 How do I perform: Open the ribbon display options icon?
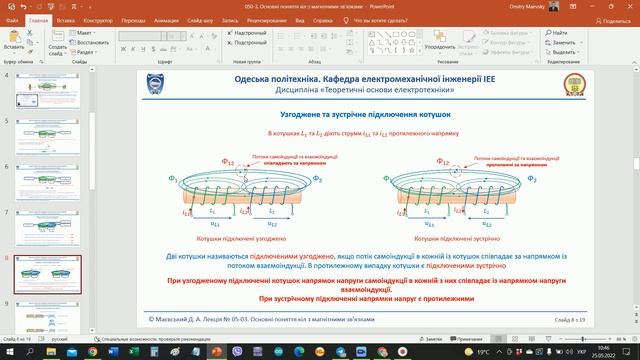click(573, 7)
